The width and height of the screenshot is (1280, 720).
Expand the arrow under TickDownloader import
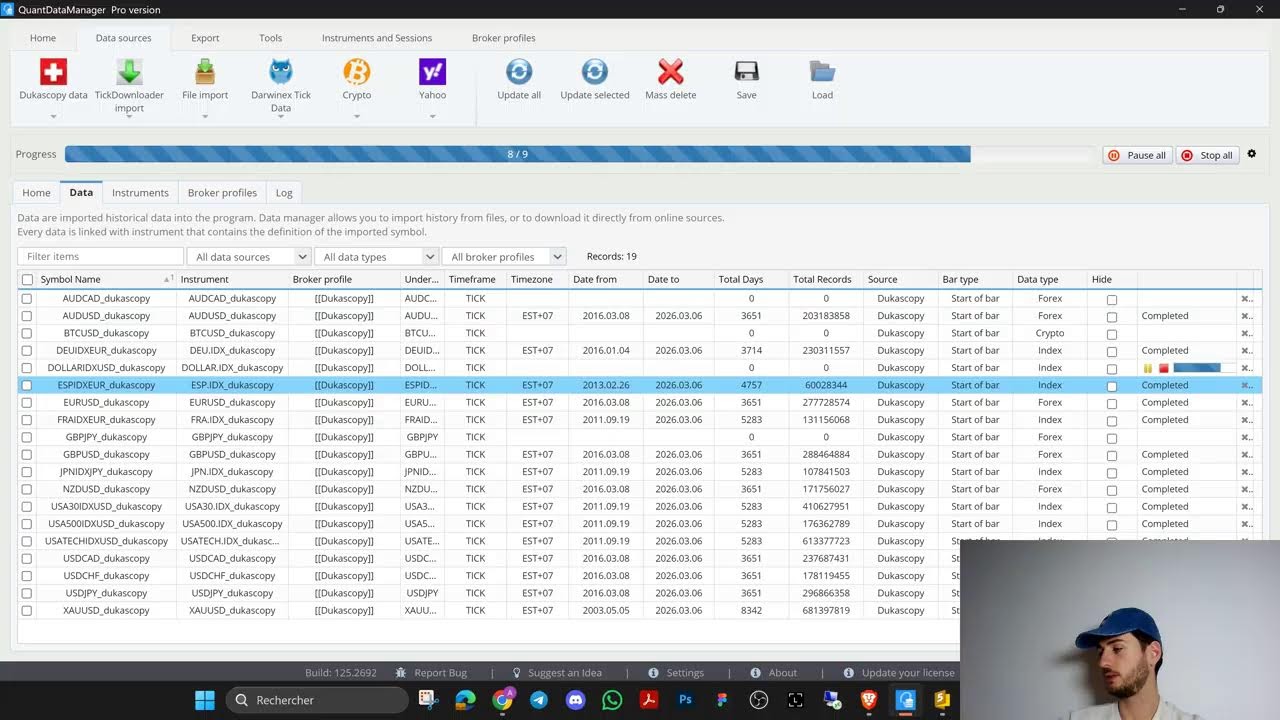[x=129, y=116]
